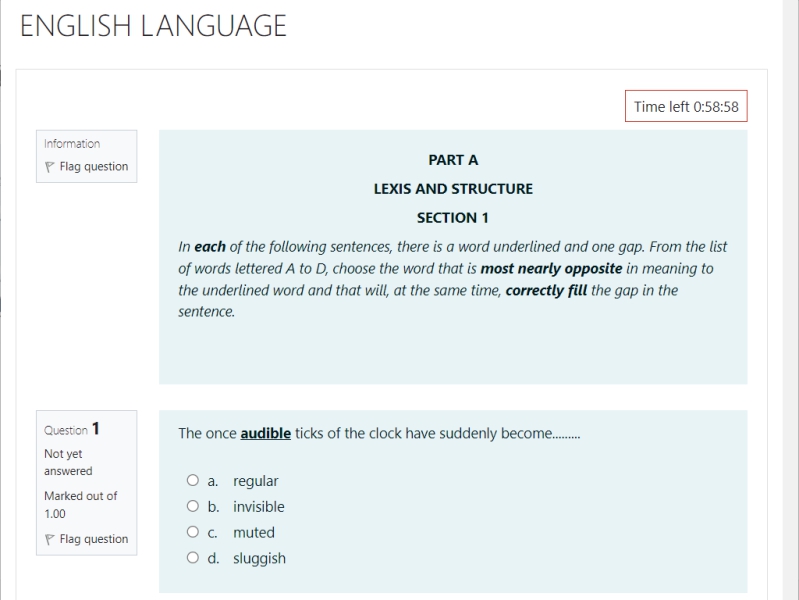Click the 'Not yet answered' status text
This screenshot has height=600, width=799.
68,462
